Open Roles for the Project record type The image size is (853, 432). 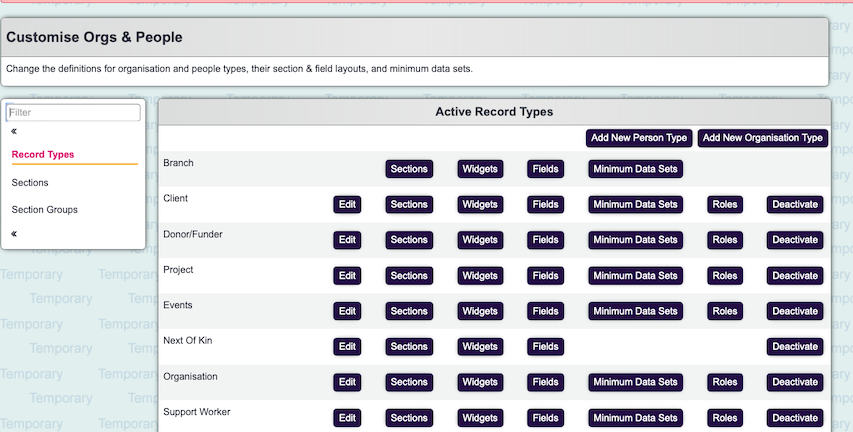pos(724,276)
